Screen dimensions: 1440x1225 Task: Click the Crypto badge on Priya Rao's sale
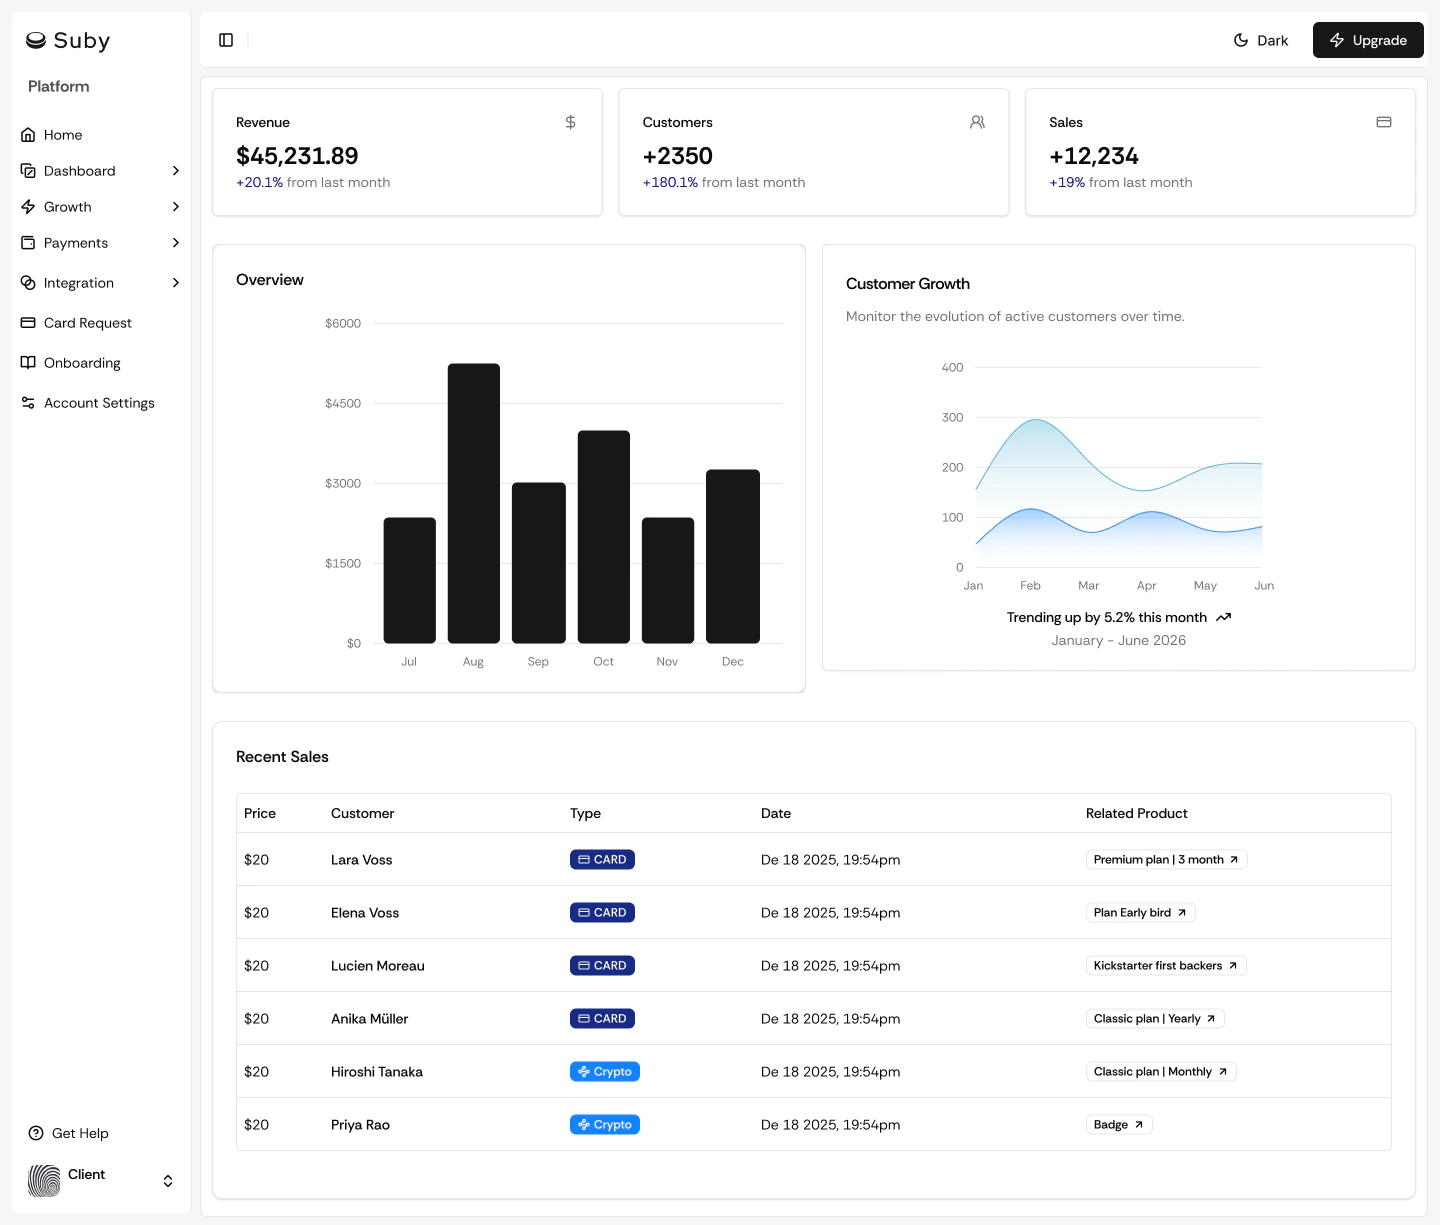coord(604,1124)
